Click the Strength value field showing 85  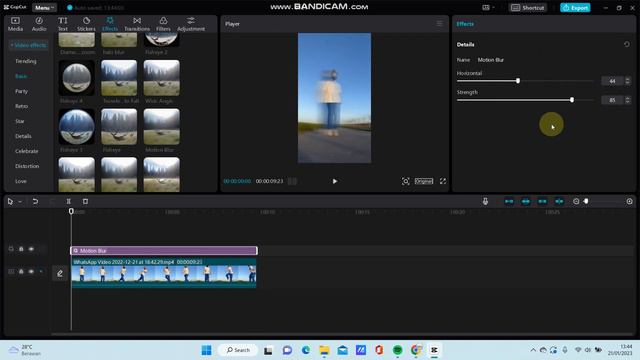(x=612, y=100)
